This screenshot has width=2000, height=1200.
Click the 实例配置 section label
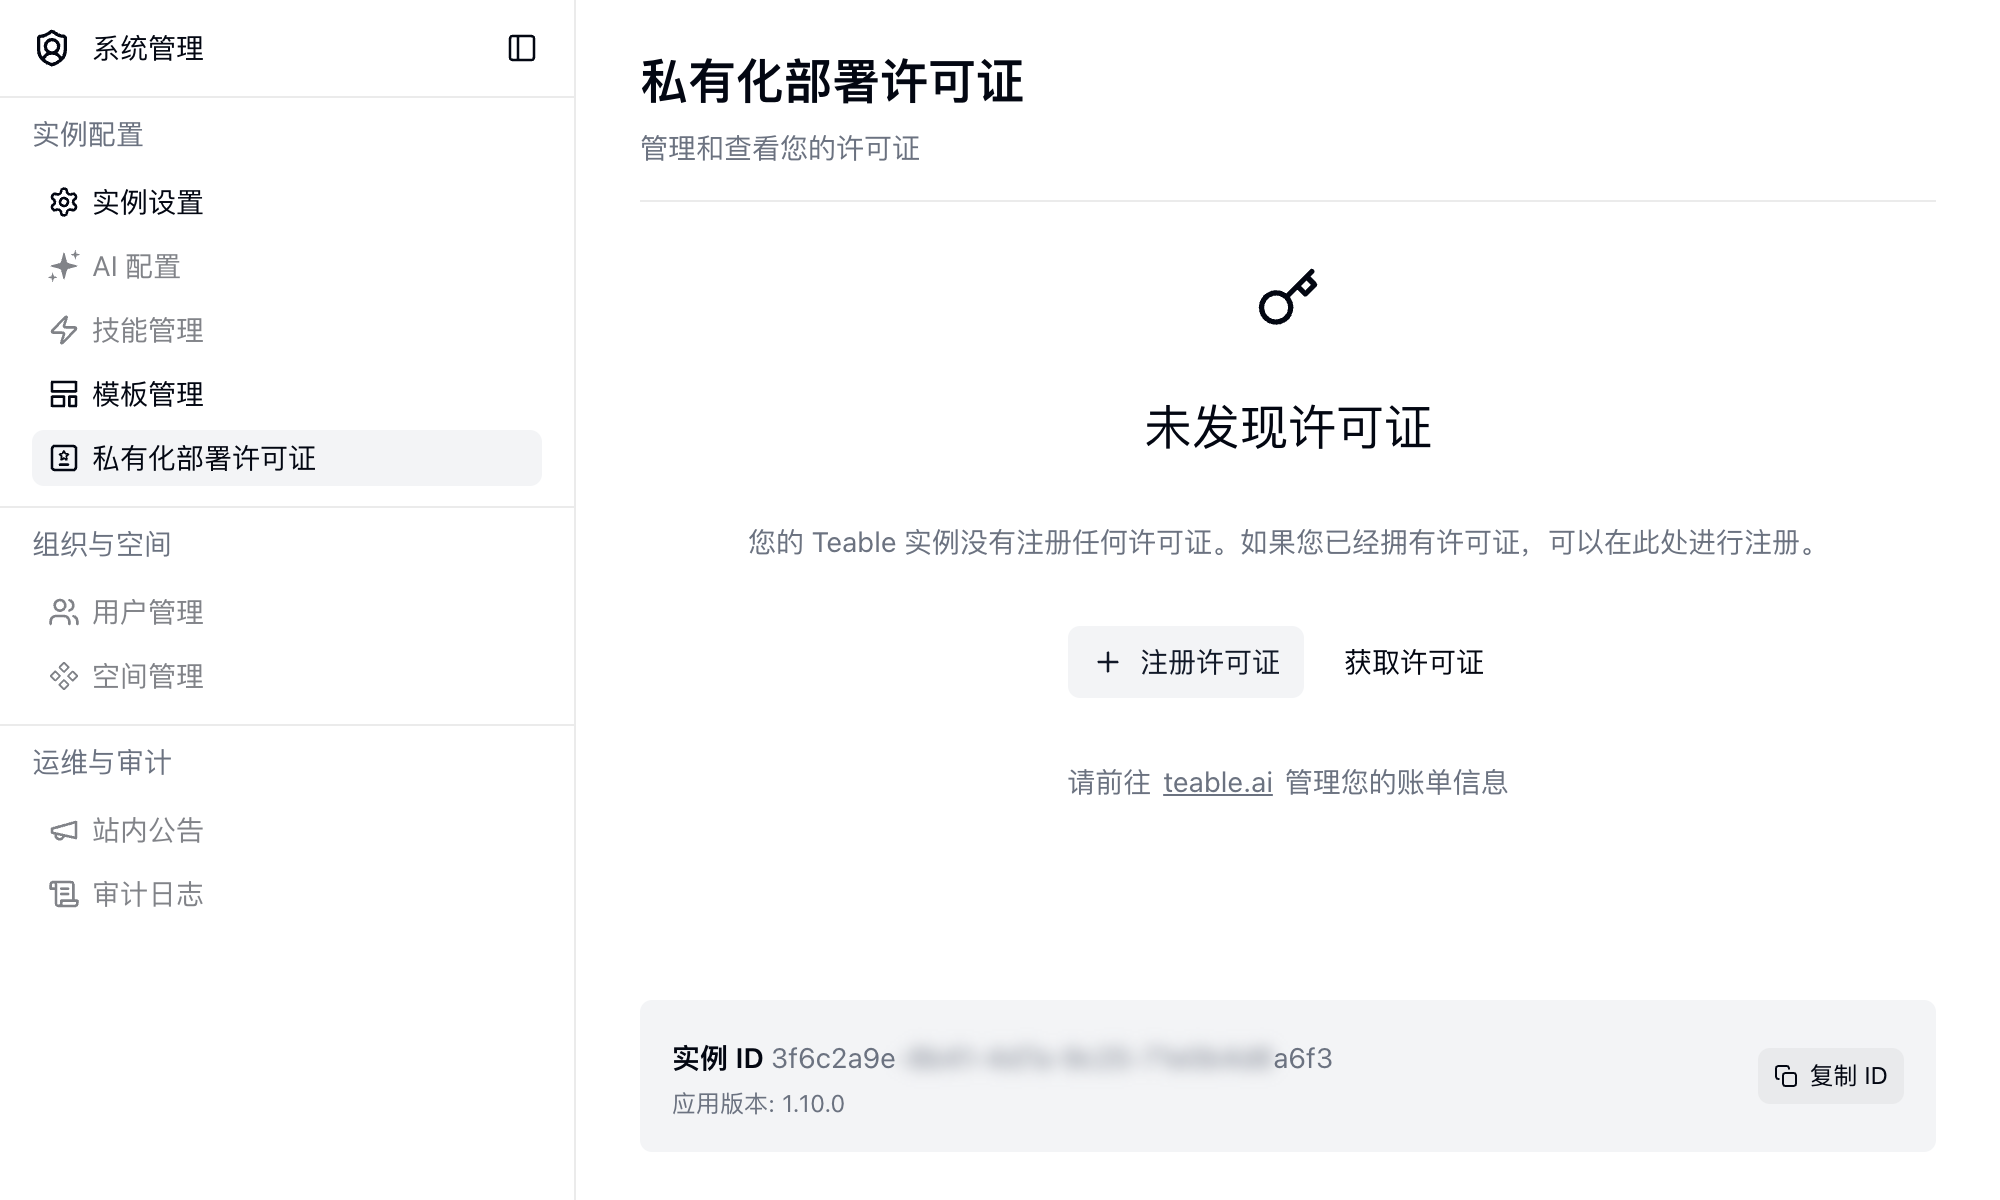[x=88, y=134]
